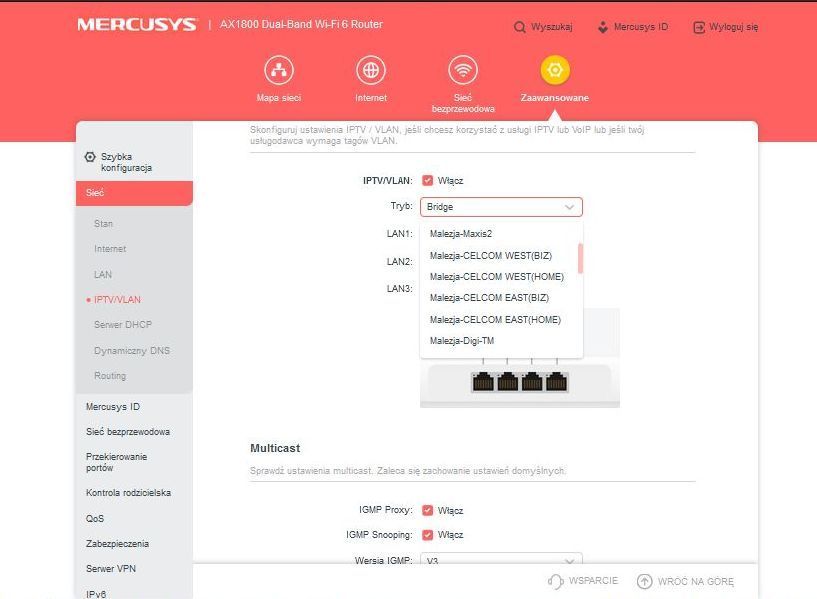Open the Mapa sieci network map icon

click(x=278, y=70)
